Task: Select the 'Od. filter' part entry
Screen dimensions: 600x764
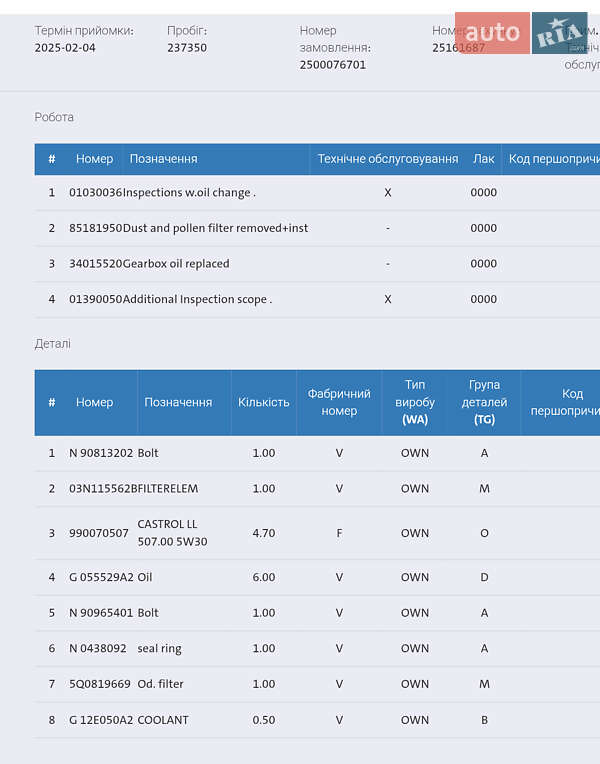Action: 160,684
